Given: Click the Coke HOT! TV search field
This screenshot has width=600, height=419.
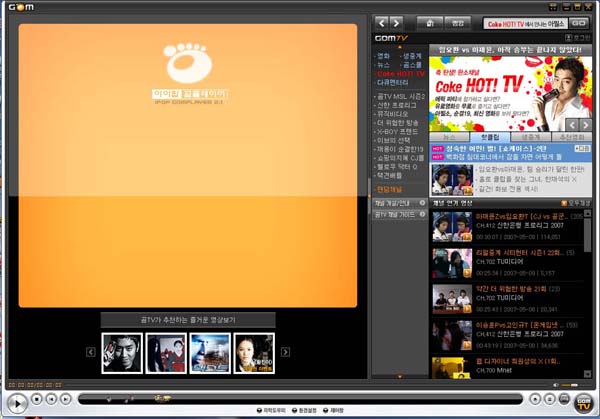Looking at the screenshot, I should pyautogui.click(x=525, y=24).
